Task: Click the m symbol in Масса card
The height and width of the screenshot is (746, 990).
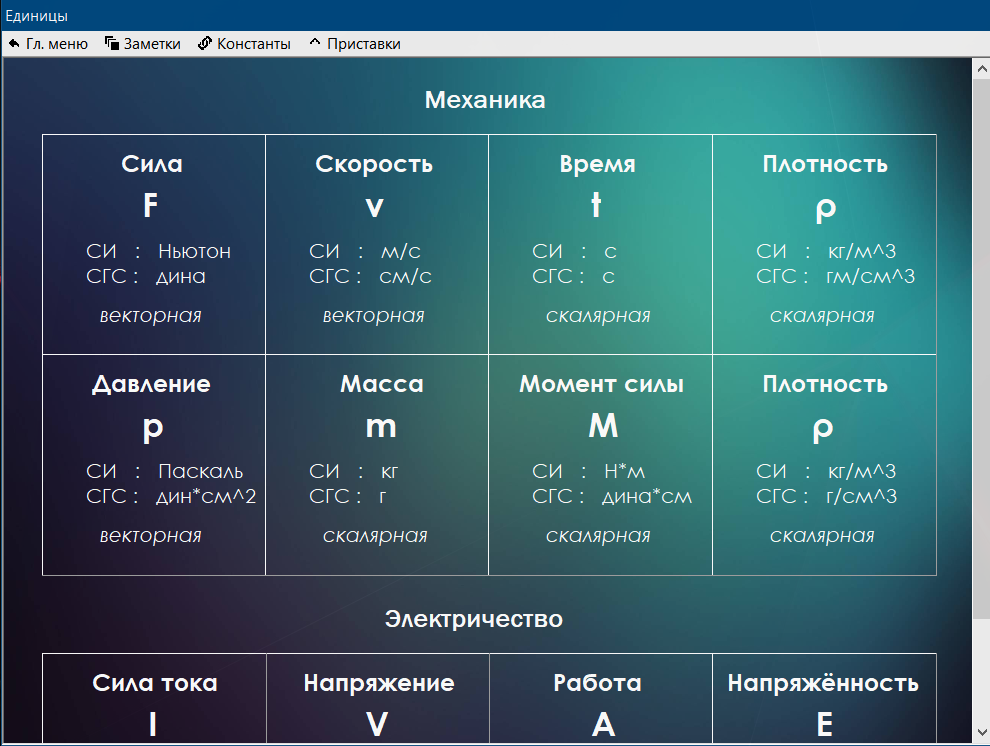Action: click(x=381, y=427)
